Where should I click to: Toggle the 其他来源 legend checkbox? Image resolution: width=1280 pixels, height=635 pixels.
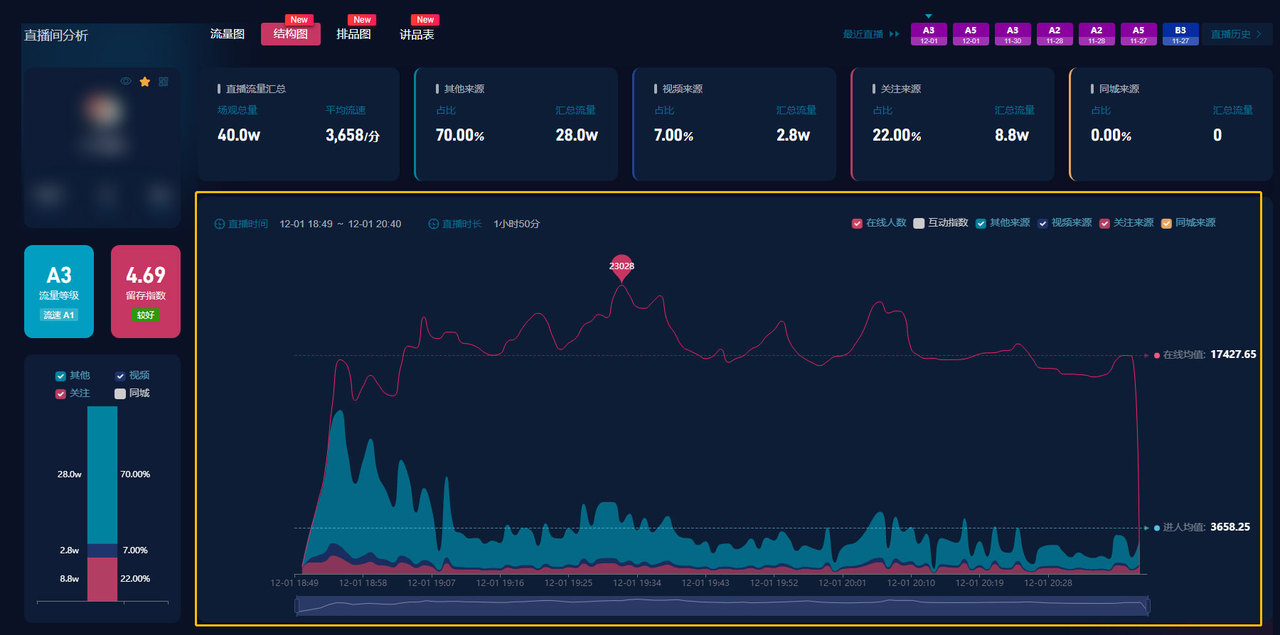click(981, 223)
